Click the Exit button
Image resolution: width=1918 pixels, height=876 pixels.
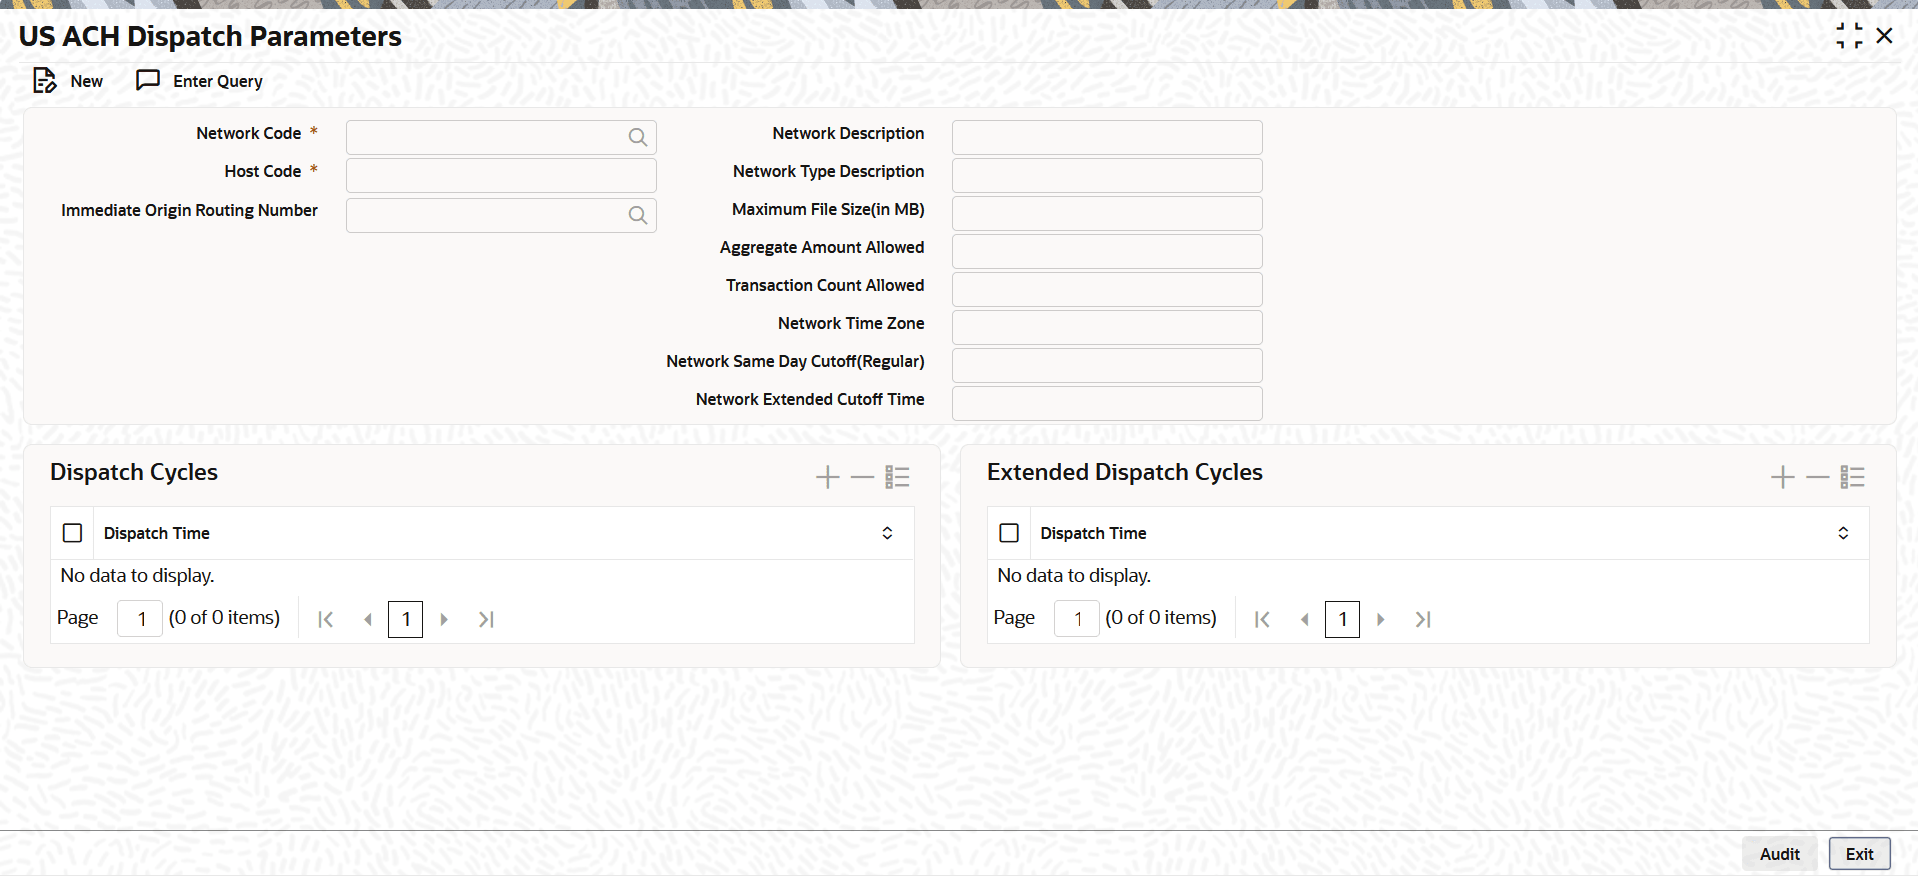1859,854
